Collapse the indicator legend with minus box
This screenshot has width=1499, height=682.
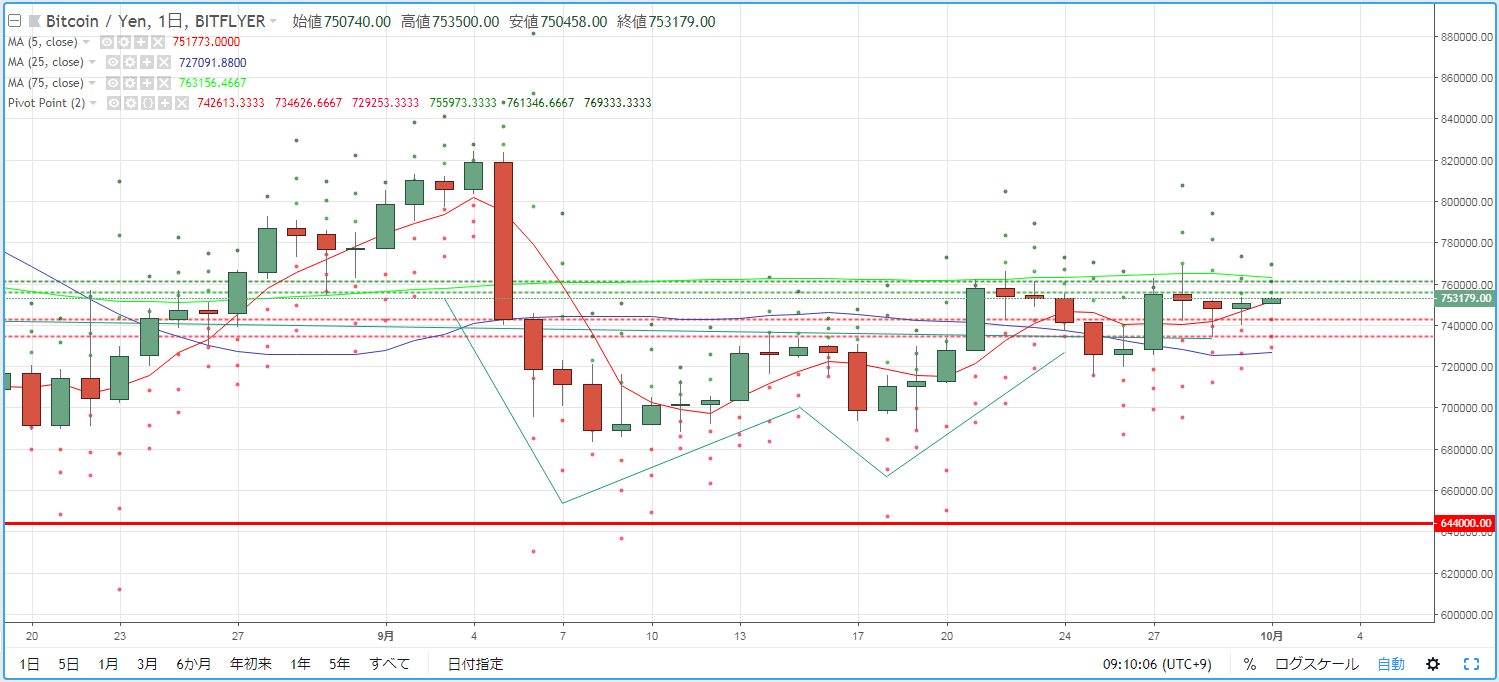click(14, 21)
